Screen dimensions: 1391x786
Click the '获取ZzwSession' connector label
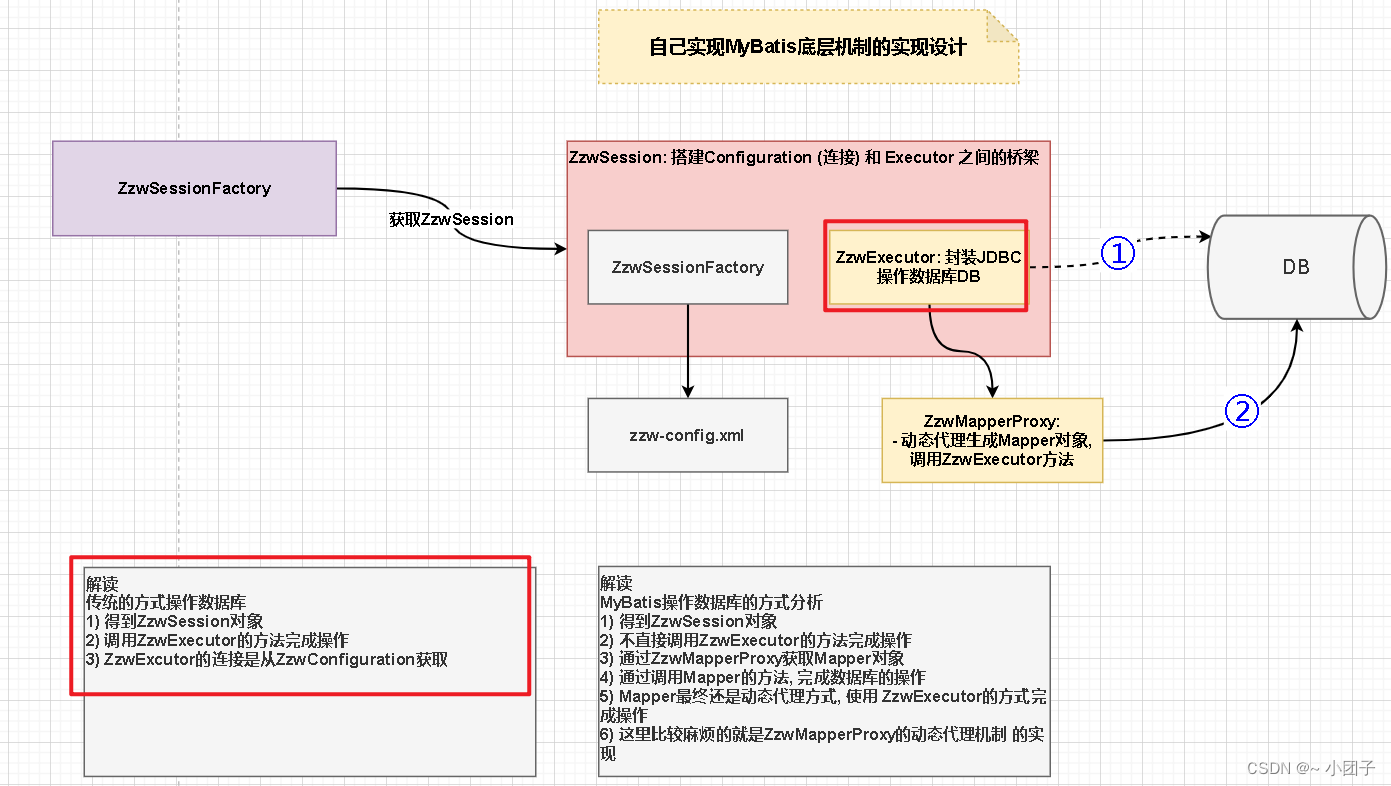(451, 219)
